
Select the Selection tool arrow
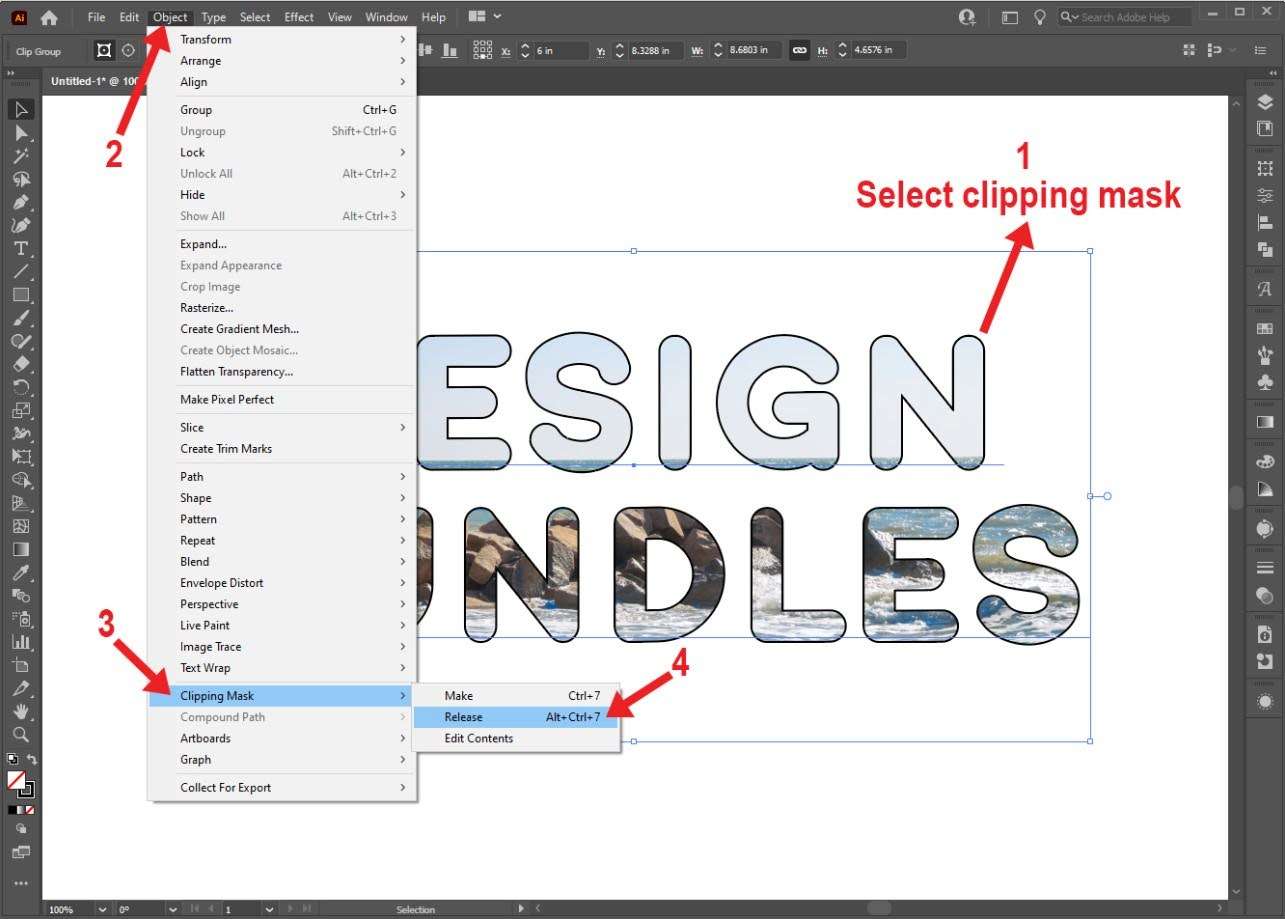(21, 109)
